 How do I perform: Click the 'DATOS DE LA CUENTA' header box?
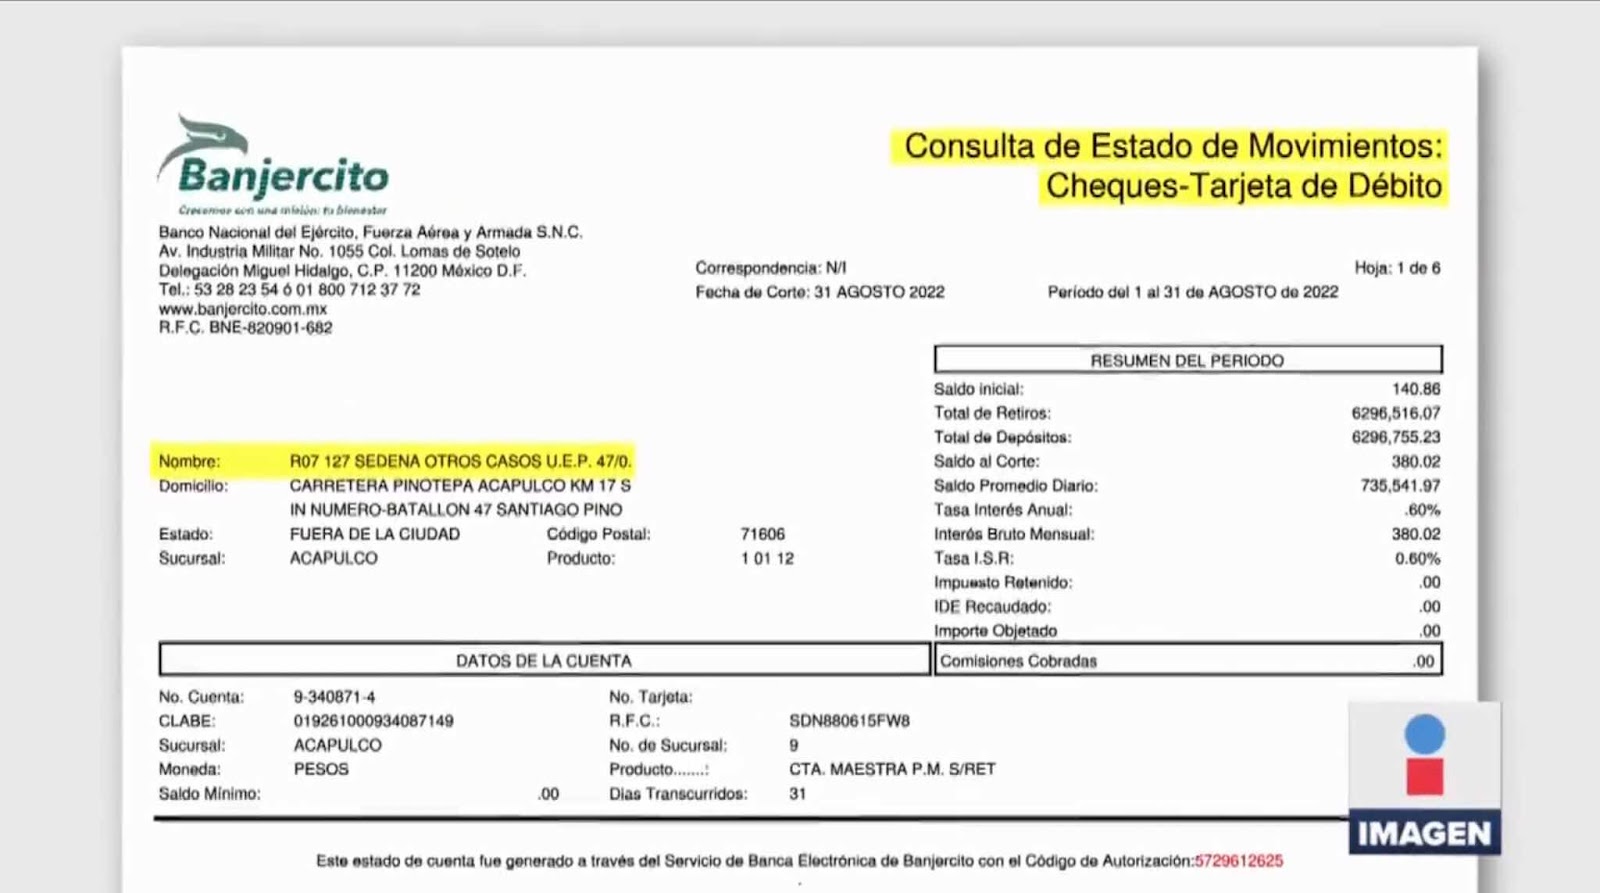[544, 660]
